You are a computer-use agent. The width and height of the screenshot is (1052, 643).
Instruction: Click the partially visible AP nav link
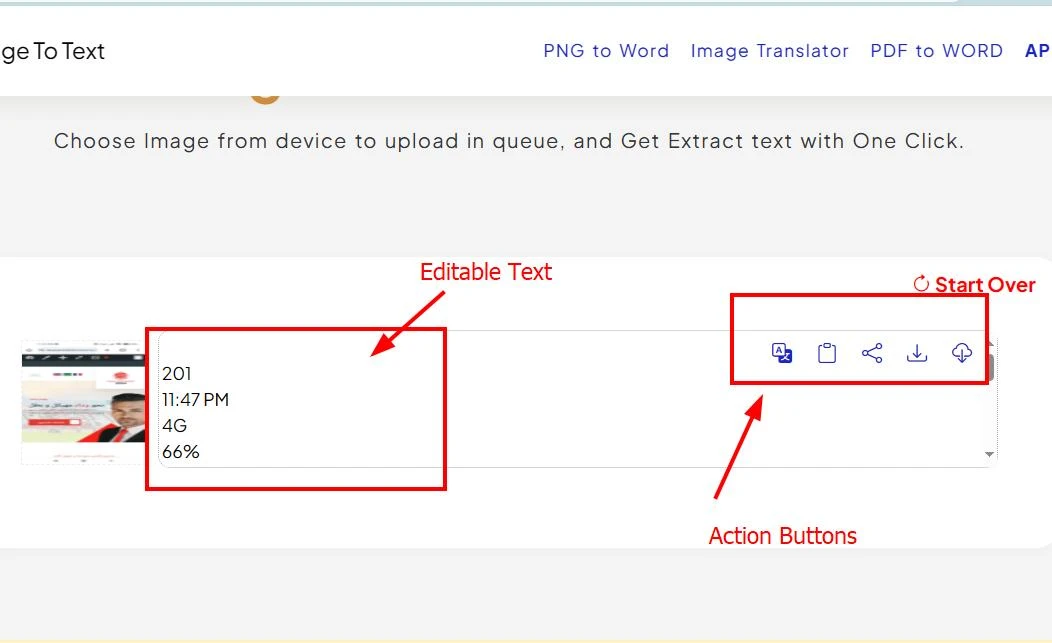point(1037,51)
